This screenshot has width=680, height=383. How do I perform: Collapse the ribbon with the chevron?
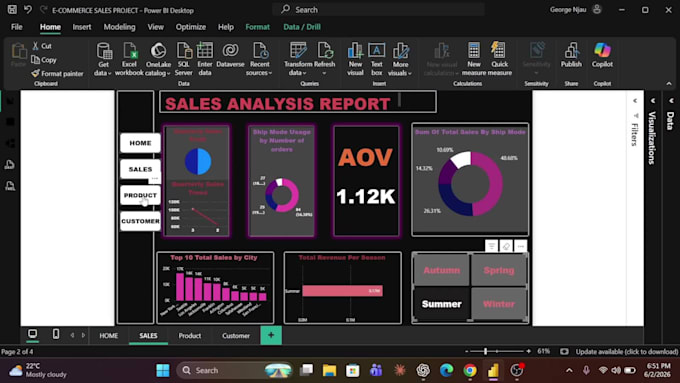669,84
